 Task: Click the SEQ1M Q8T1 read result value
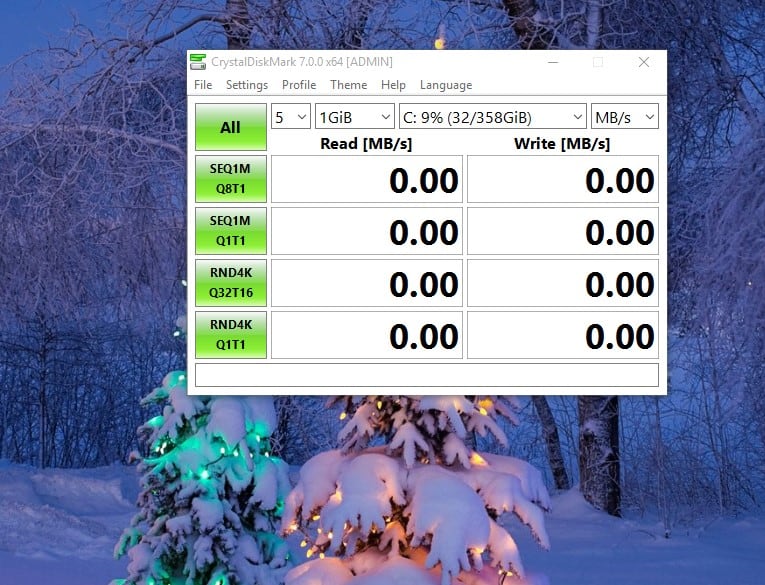[367, 180]
